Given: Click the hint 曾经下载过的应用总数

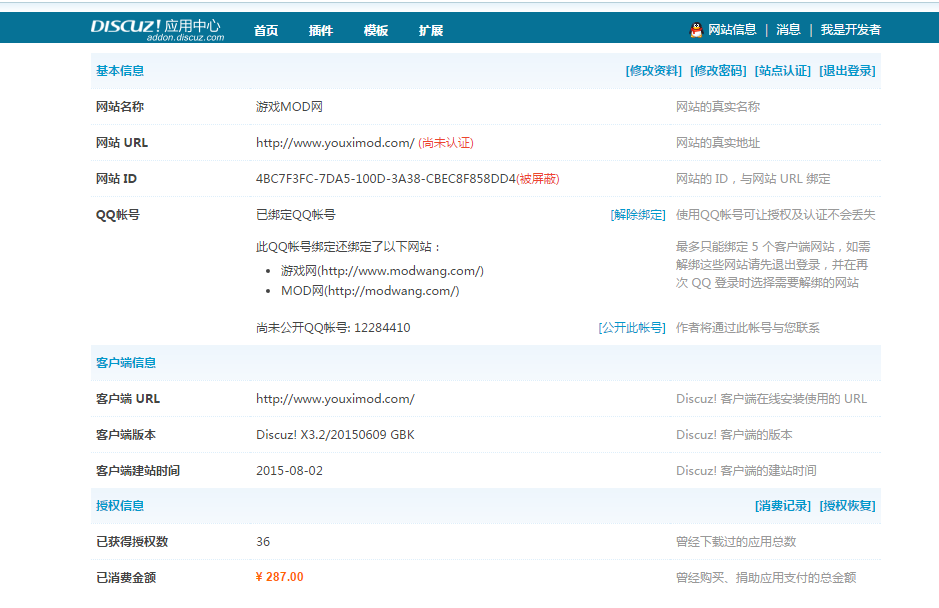Looking at the screenshot, I should point(736,542).
